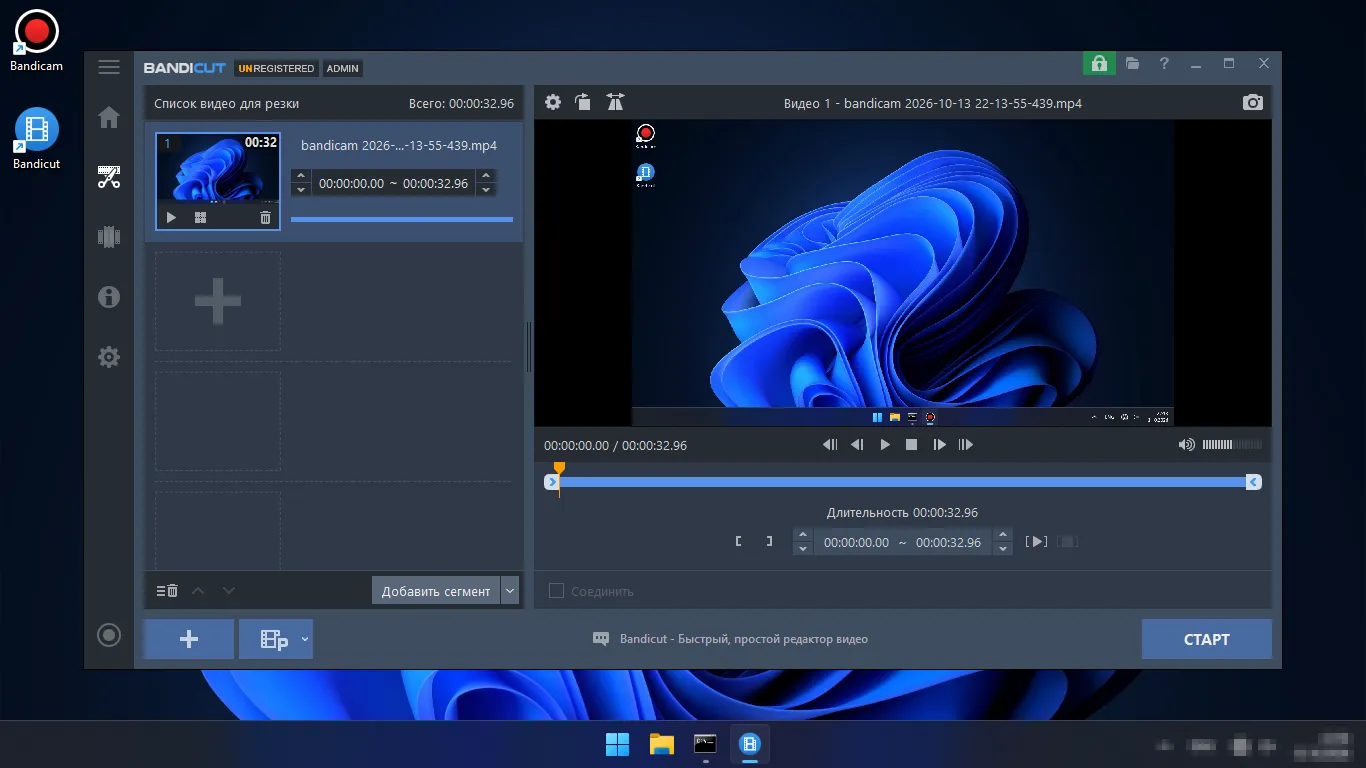
Task: Take a snapshot with the camera icon
Action: (1253, 102)
